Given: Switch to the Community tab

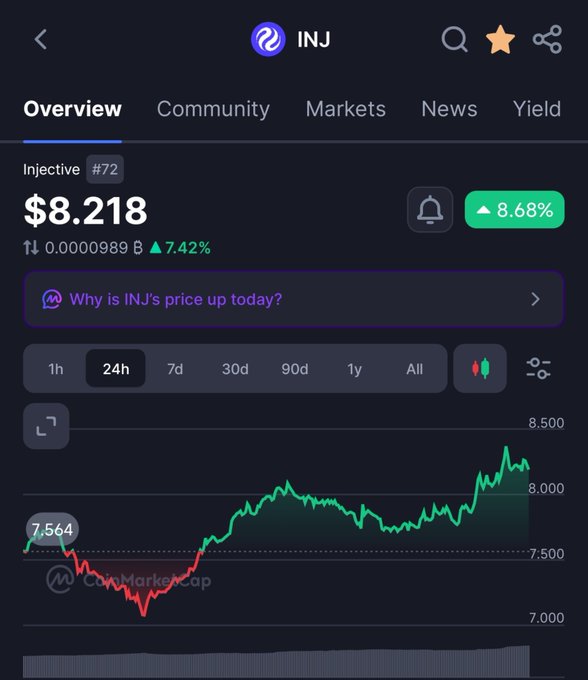Looking at the screenshot, I should pos(213,109).
